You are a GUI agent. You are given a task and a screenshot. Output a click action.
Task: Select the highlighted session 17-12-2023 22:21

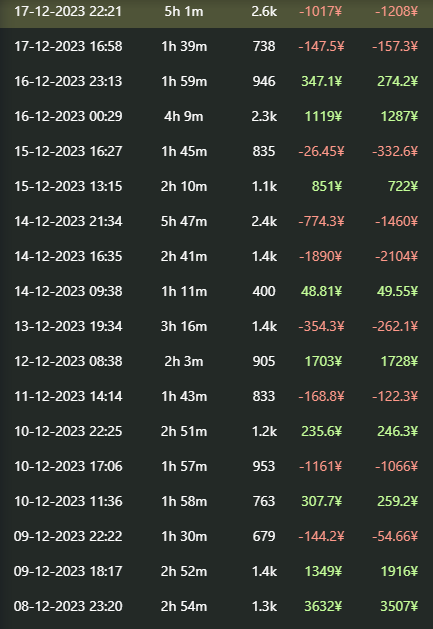[x=216, y=12]
